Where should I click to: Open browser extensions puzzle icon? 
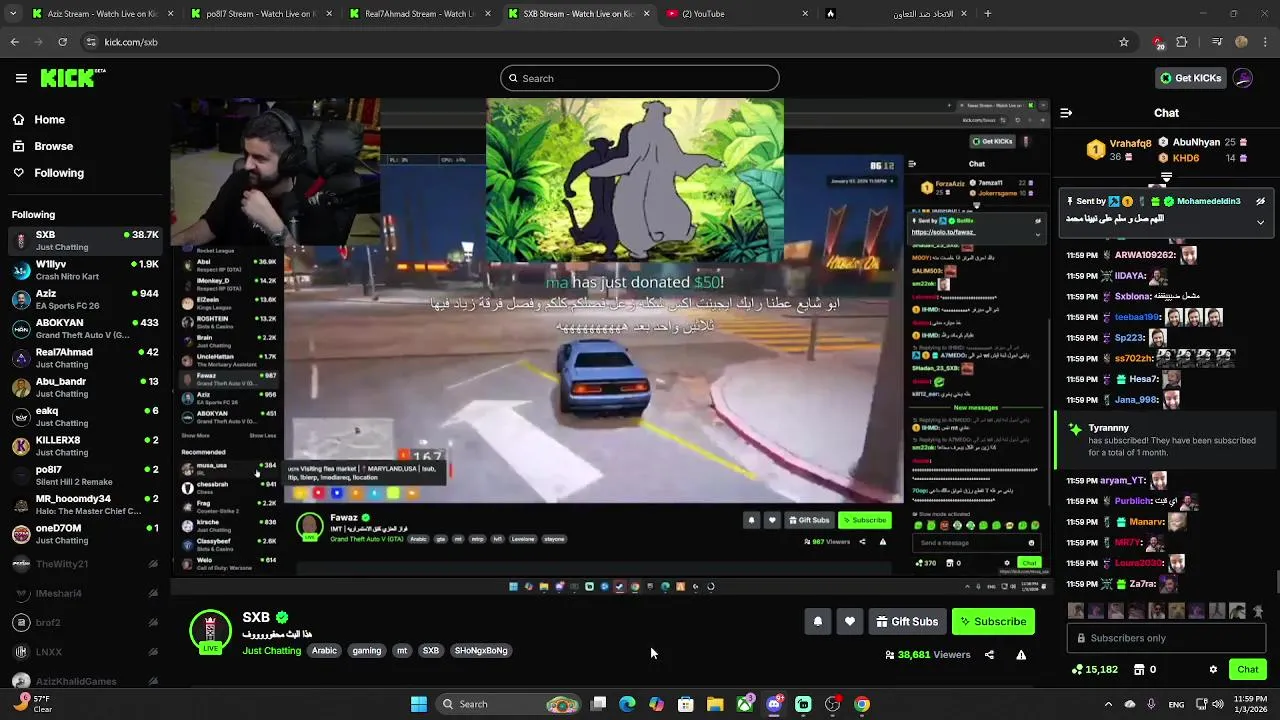click(1181, 42)
